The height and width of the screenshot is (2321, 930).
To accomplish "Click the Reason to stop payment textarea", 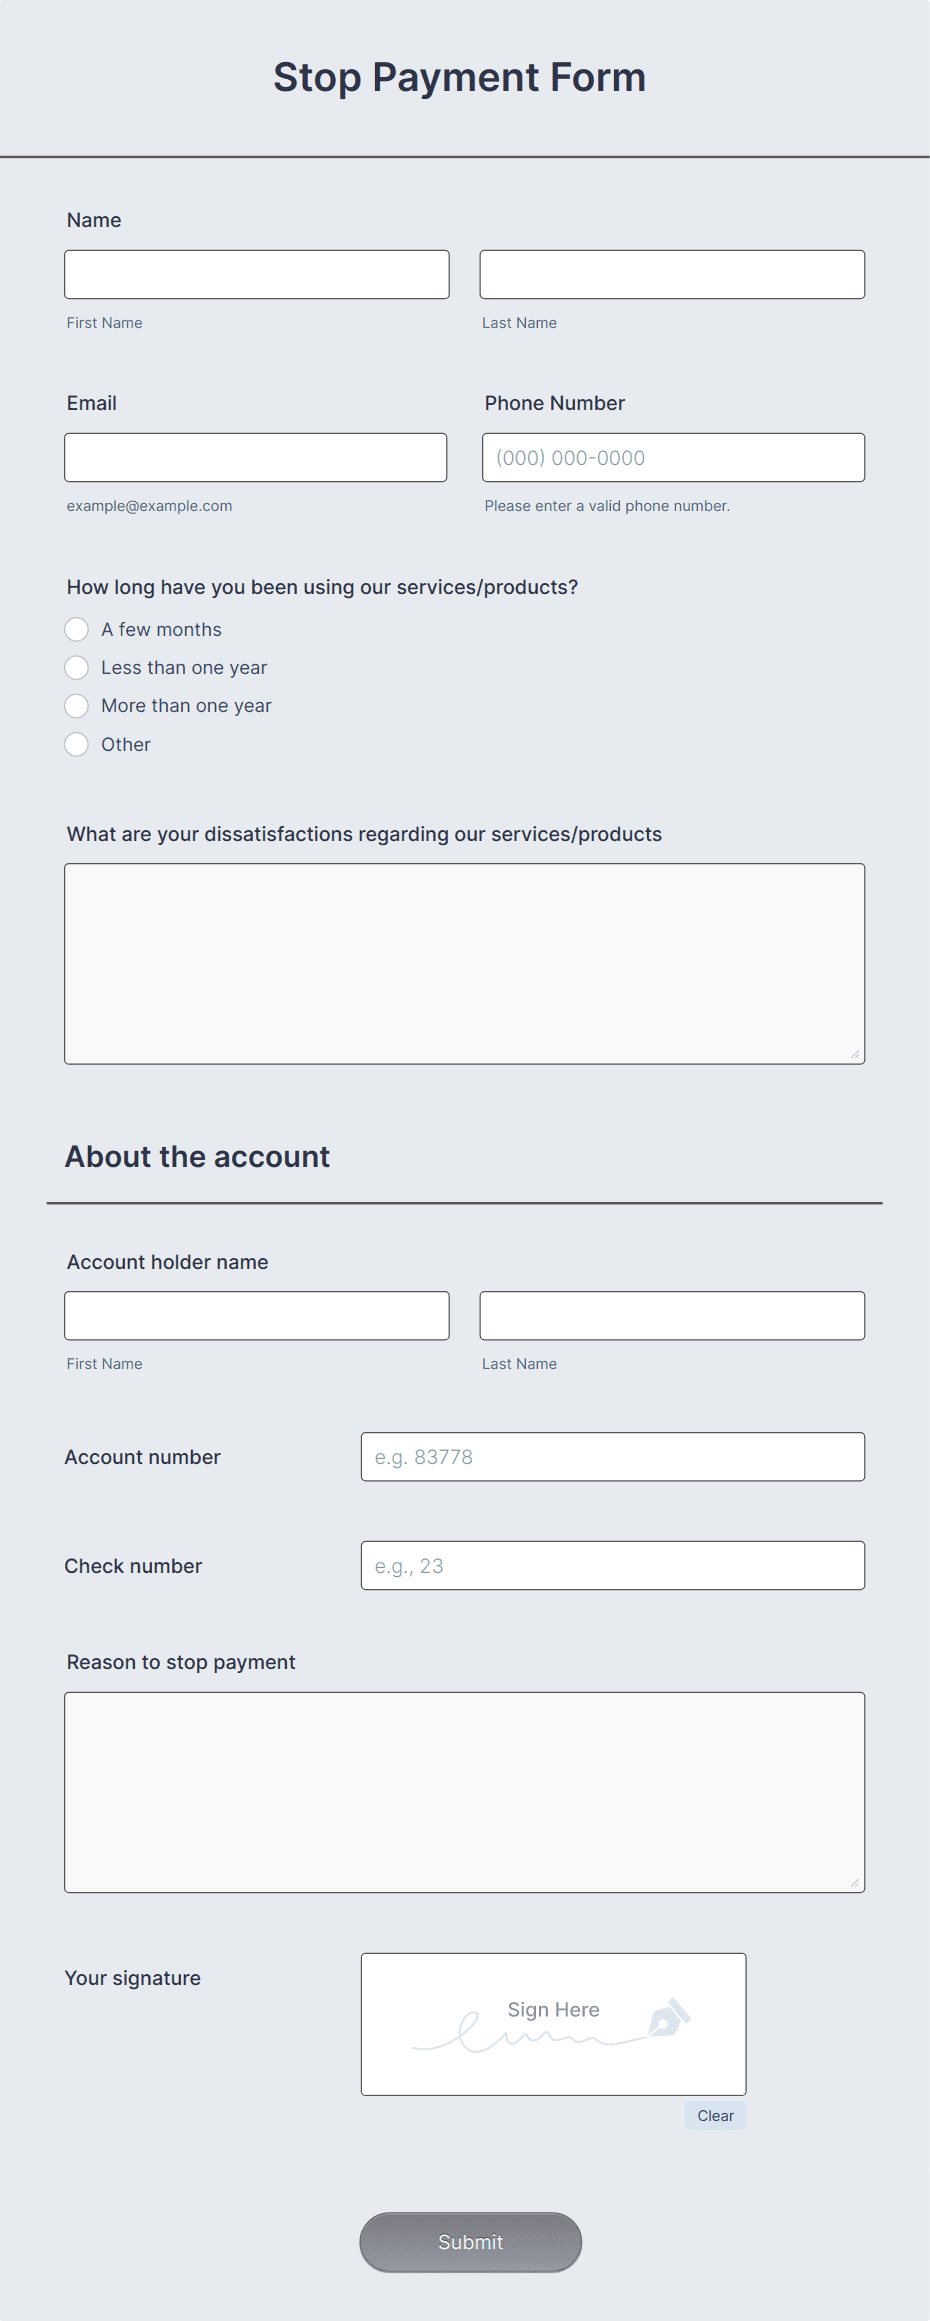I will (464, 1792).
